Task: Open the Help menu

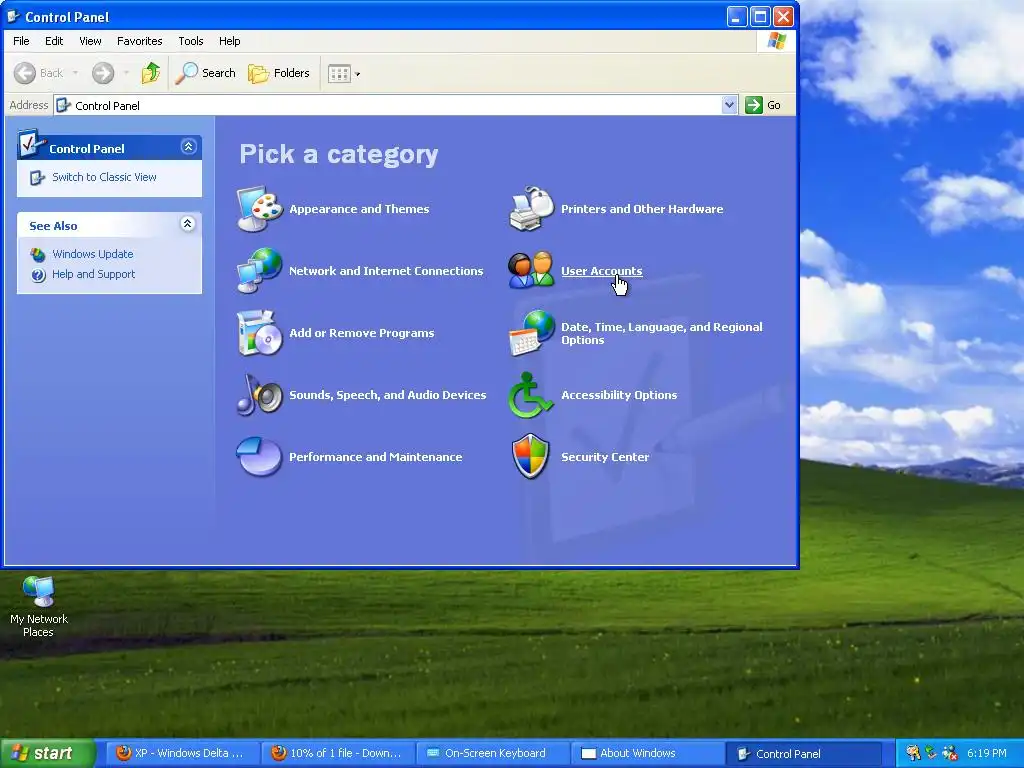Action: (x=229, y=40)
